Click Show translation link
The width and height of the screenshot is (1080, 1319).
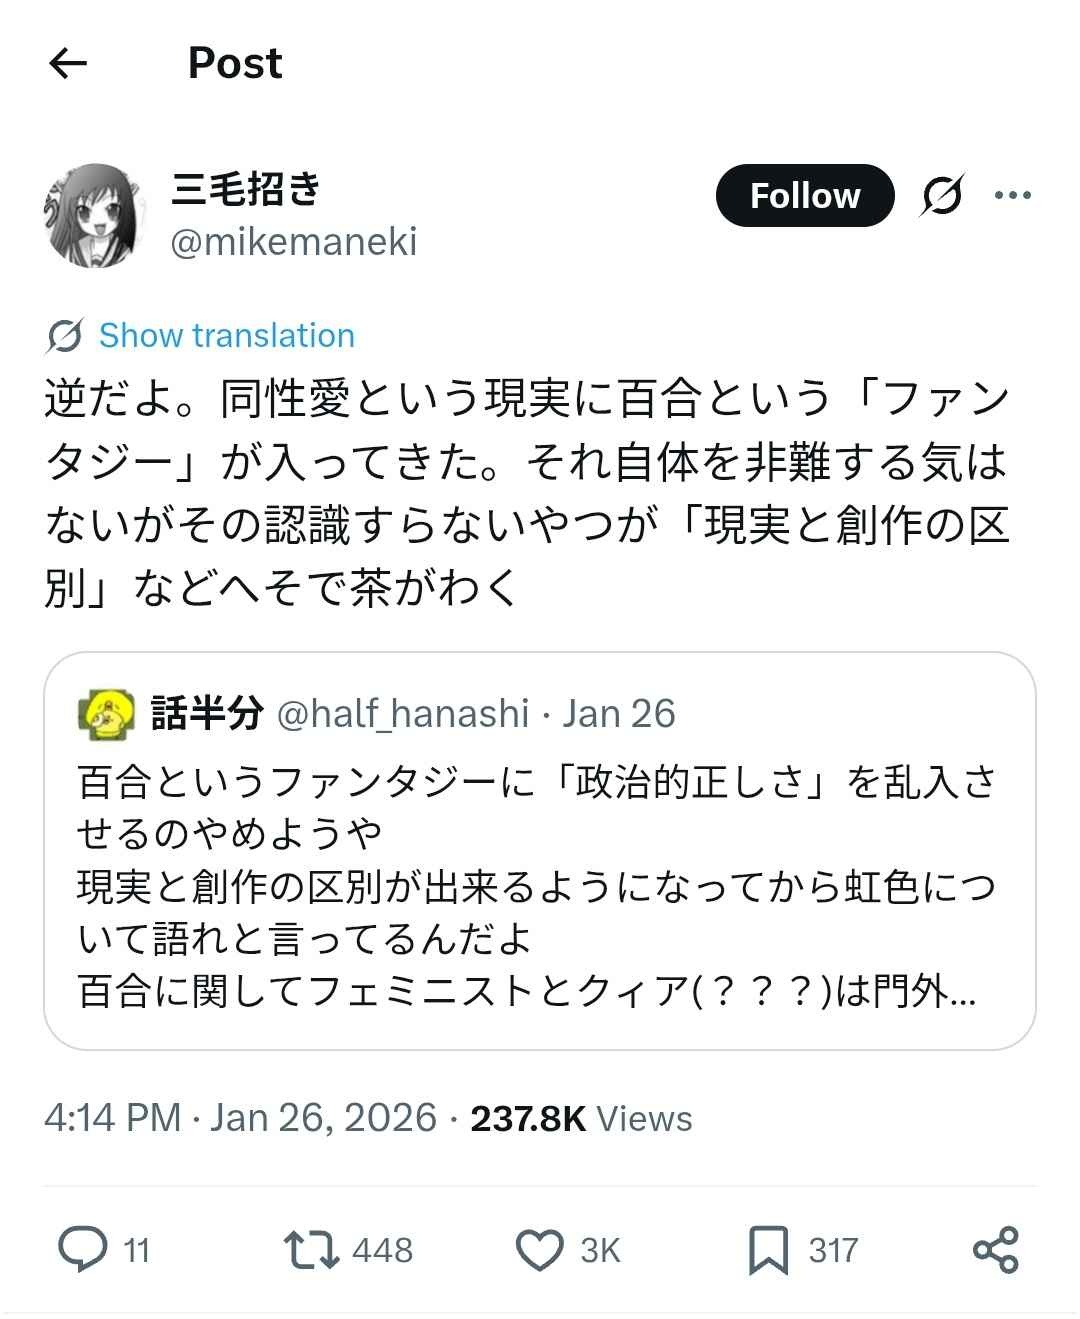(x=226, y=335)
